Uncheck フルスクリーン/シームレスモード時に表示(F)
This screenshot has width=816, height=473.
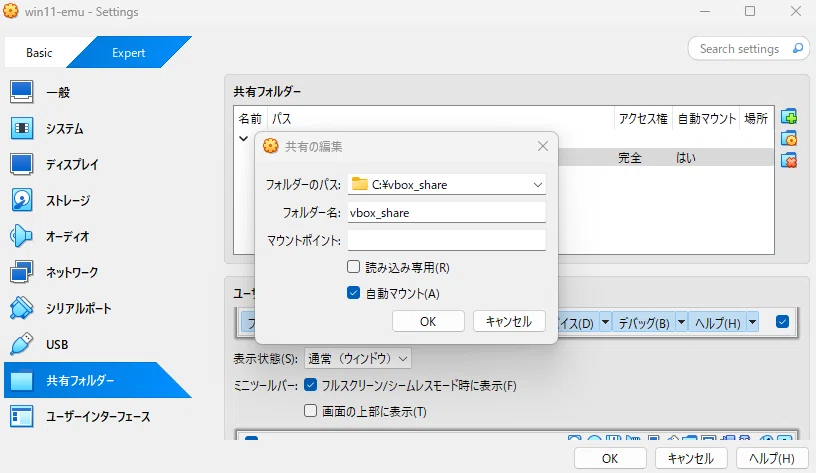tap(310, 385)
